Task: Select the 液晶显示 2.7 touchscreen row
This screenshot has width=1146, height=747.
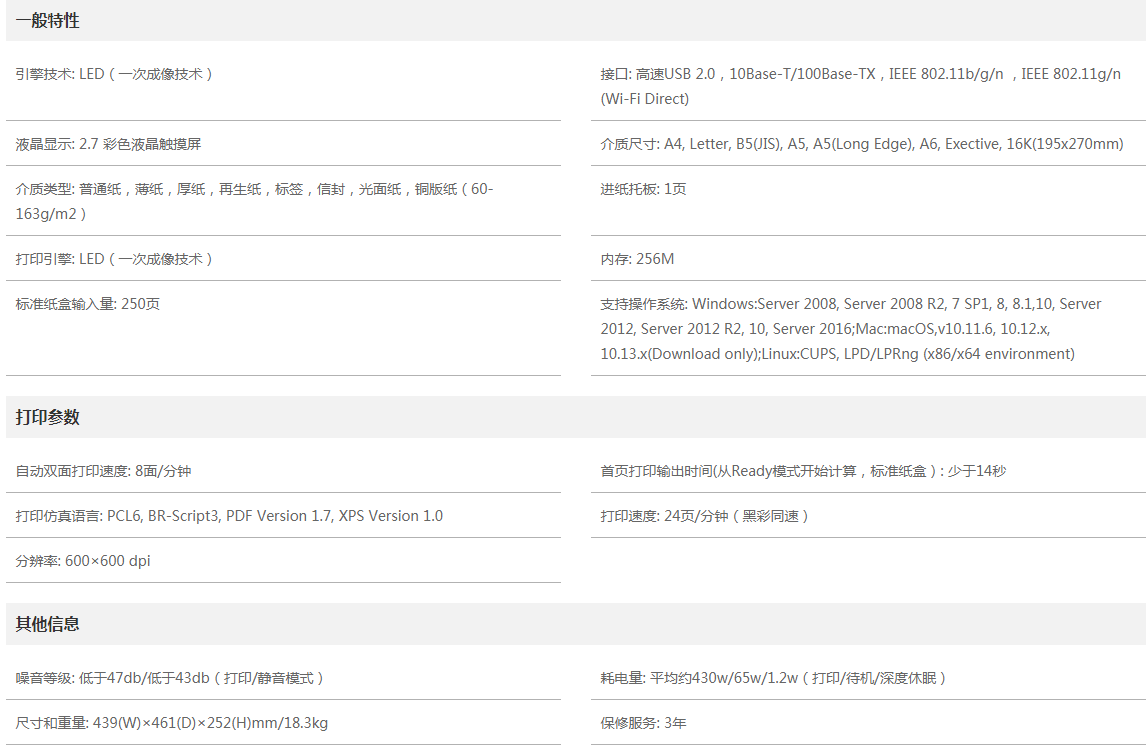Action: pyautogui.click(x=108, y=144)
